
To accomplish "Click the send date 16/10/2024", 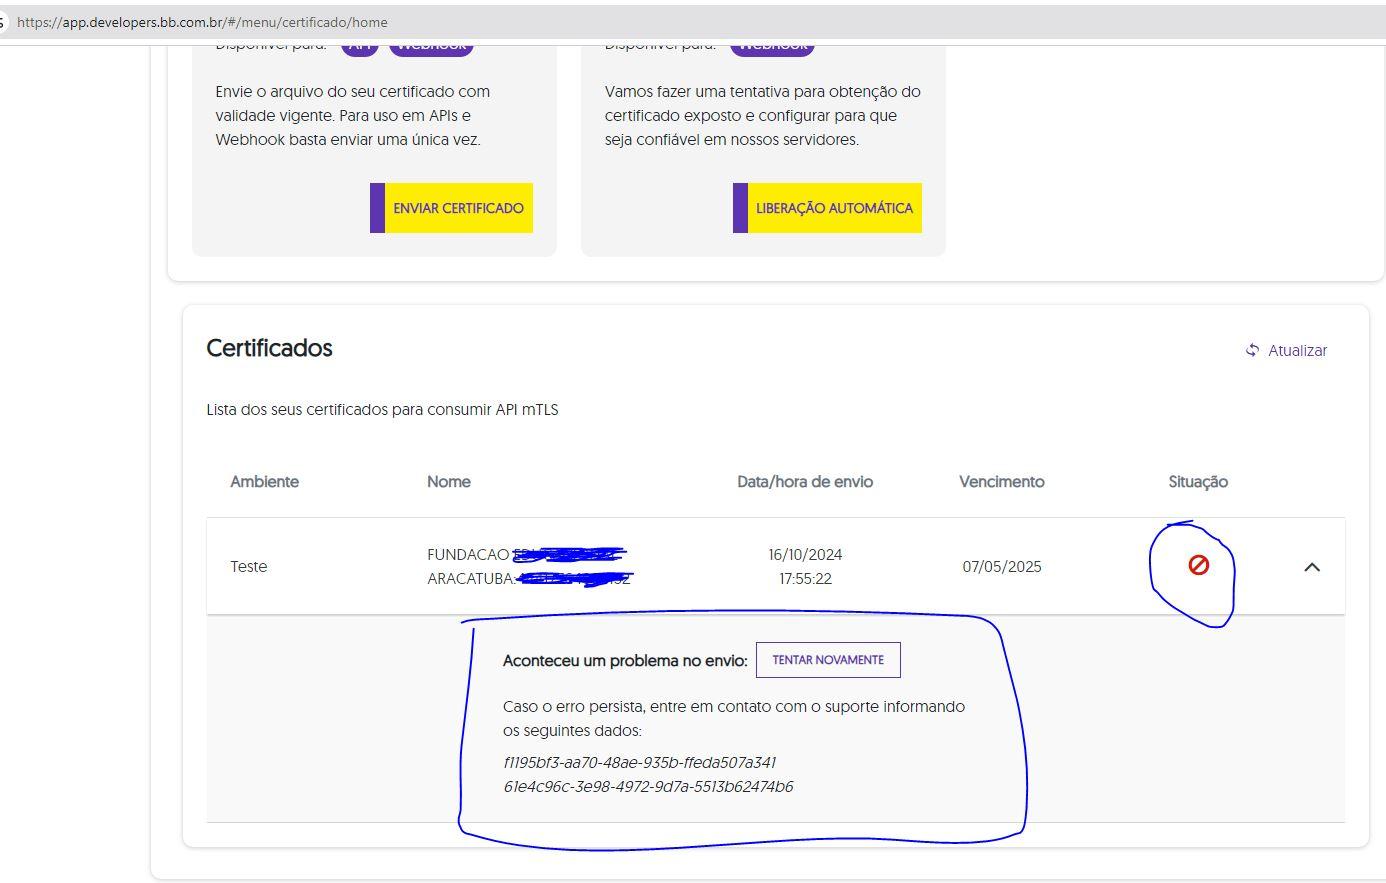I will pyautogui.click(x=805, y=555).
